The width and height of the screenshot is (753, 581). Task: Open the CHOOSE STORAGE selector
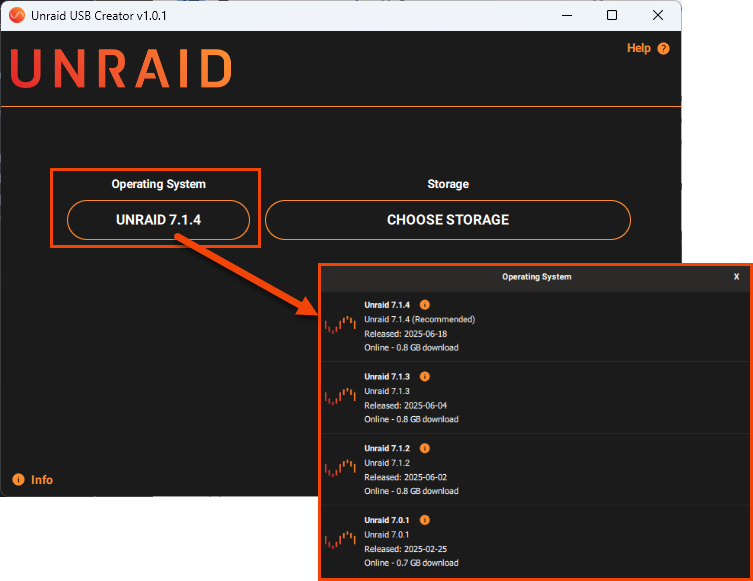point(447,220)
